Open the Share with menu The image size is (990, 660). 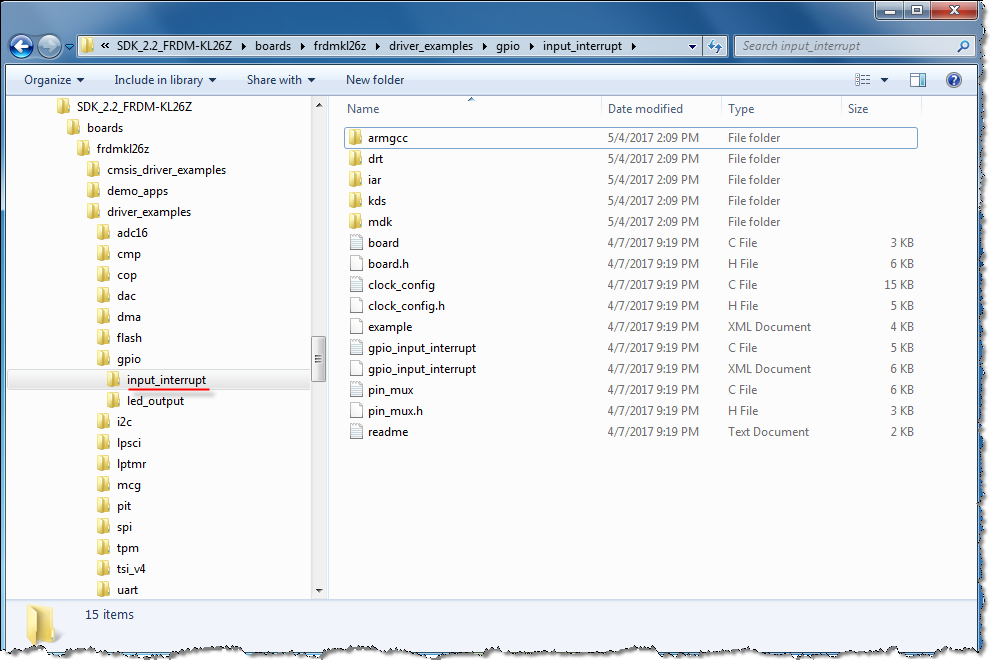click(280, 80)
